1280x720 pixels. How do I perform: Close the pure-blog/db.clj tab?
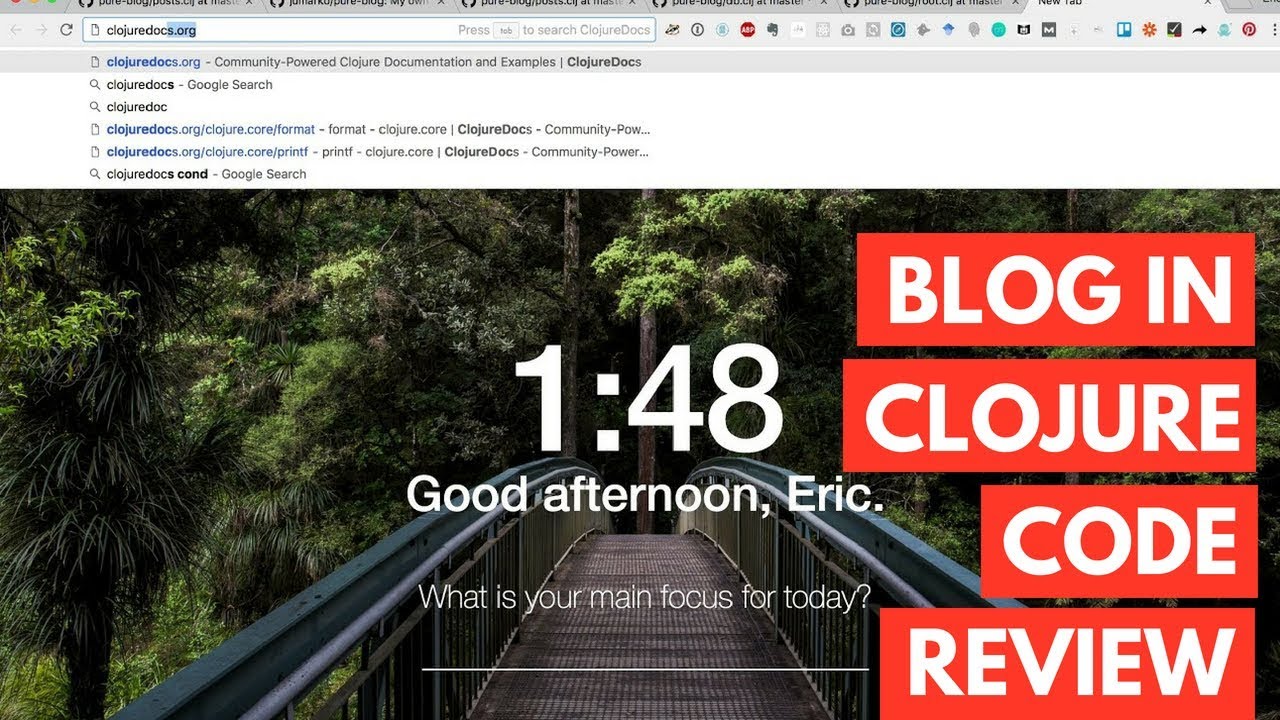(x=826, y=4)
